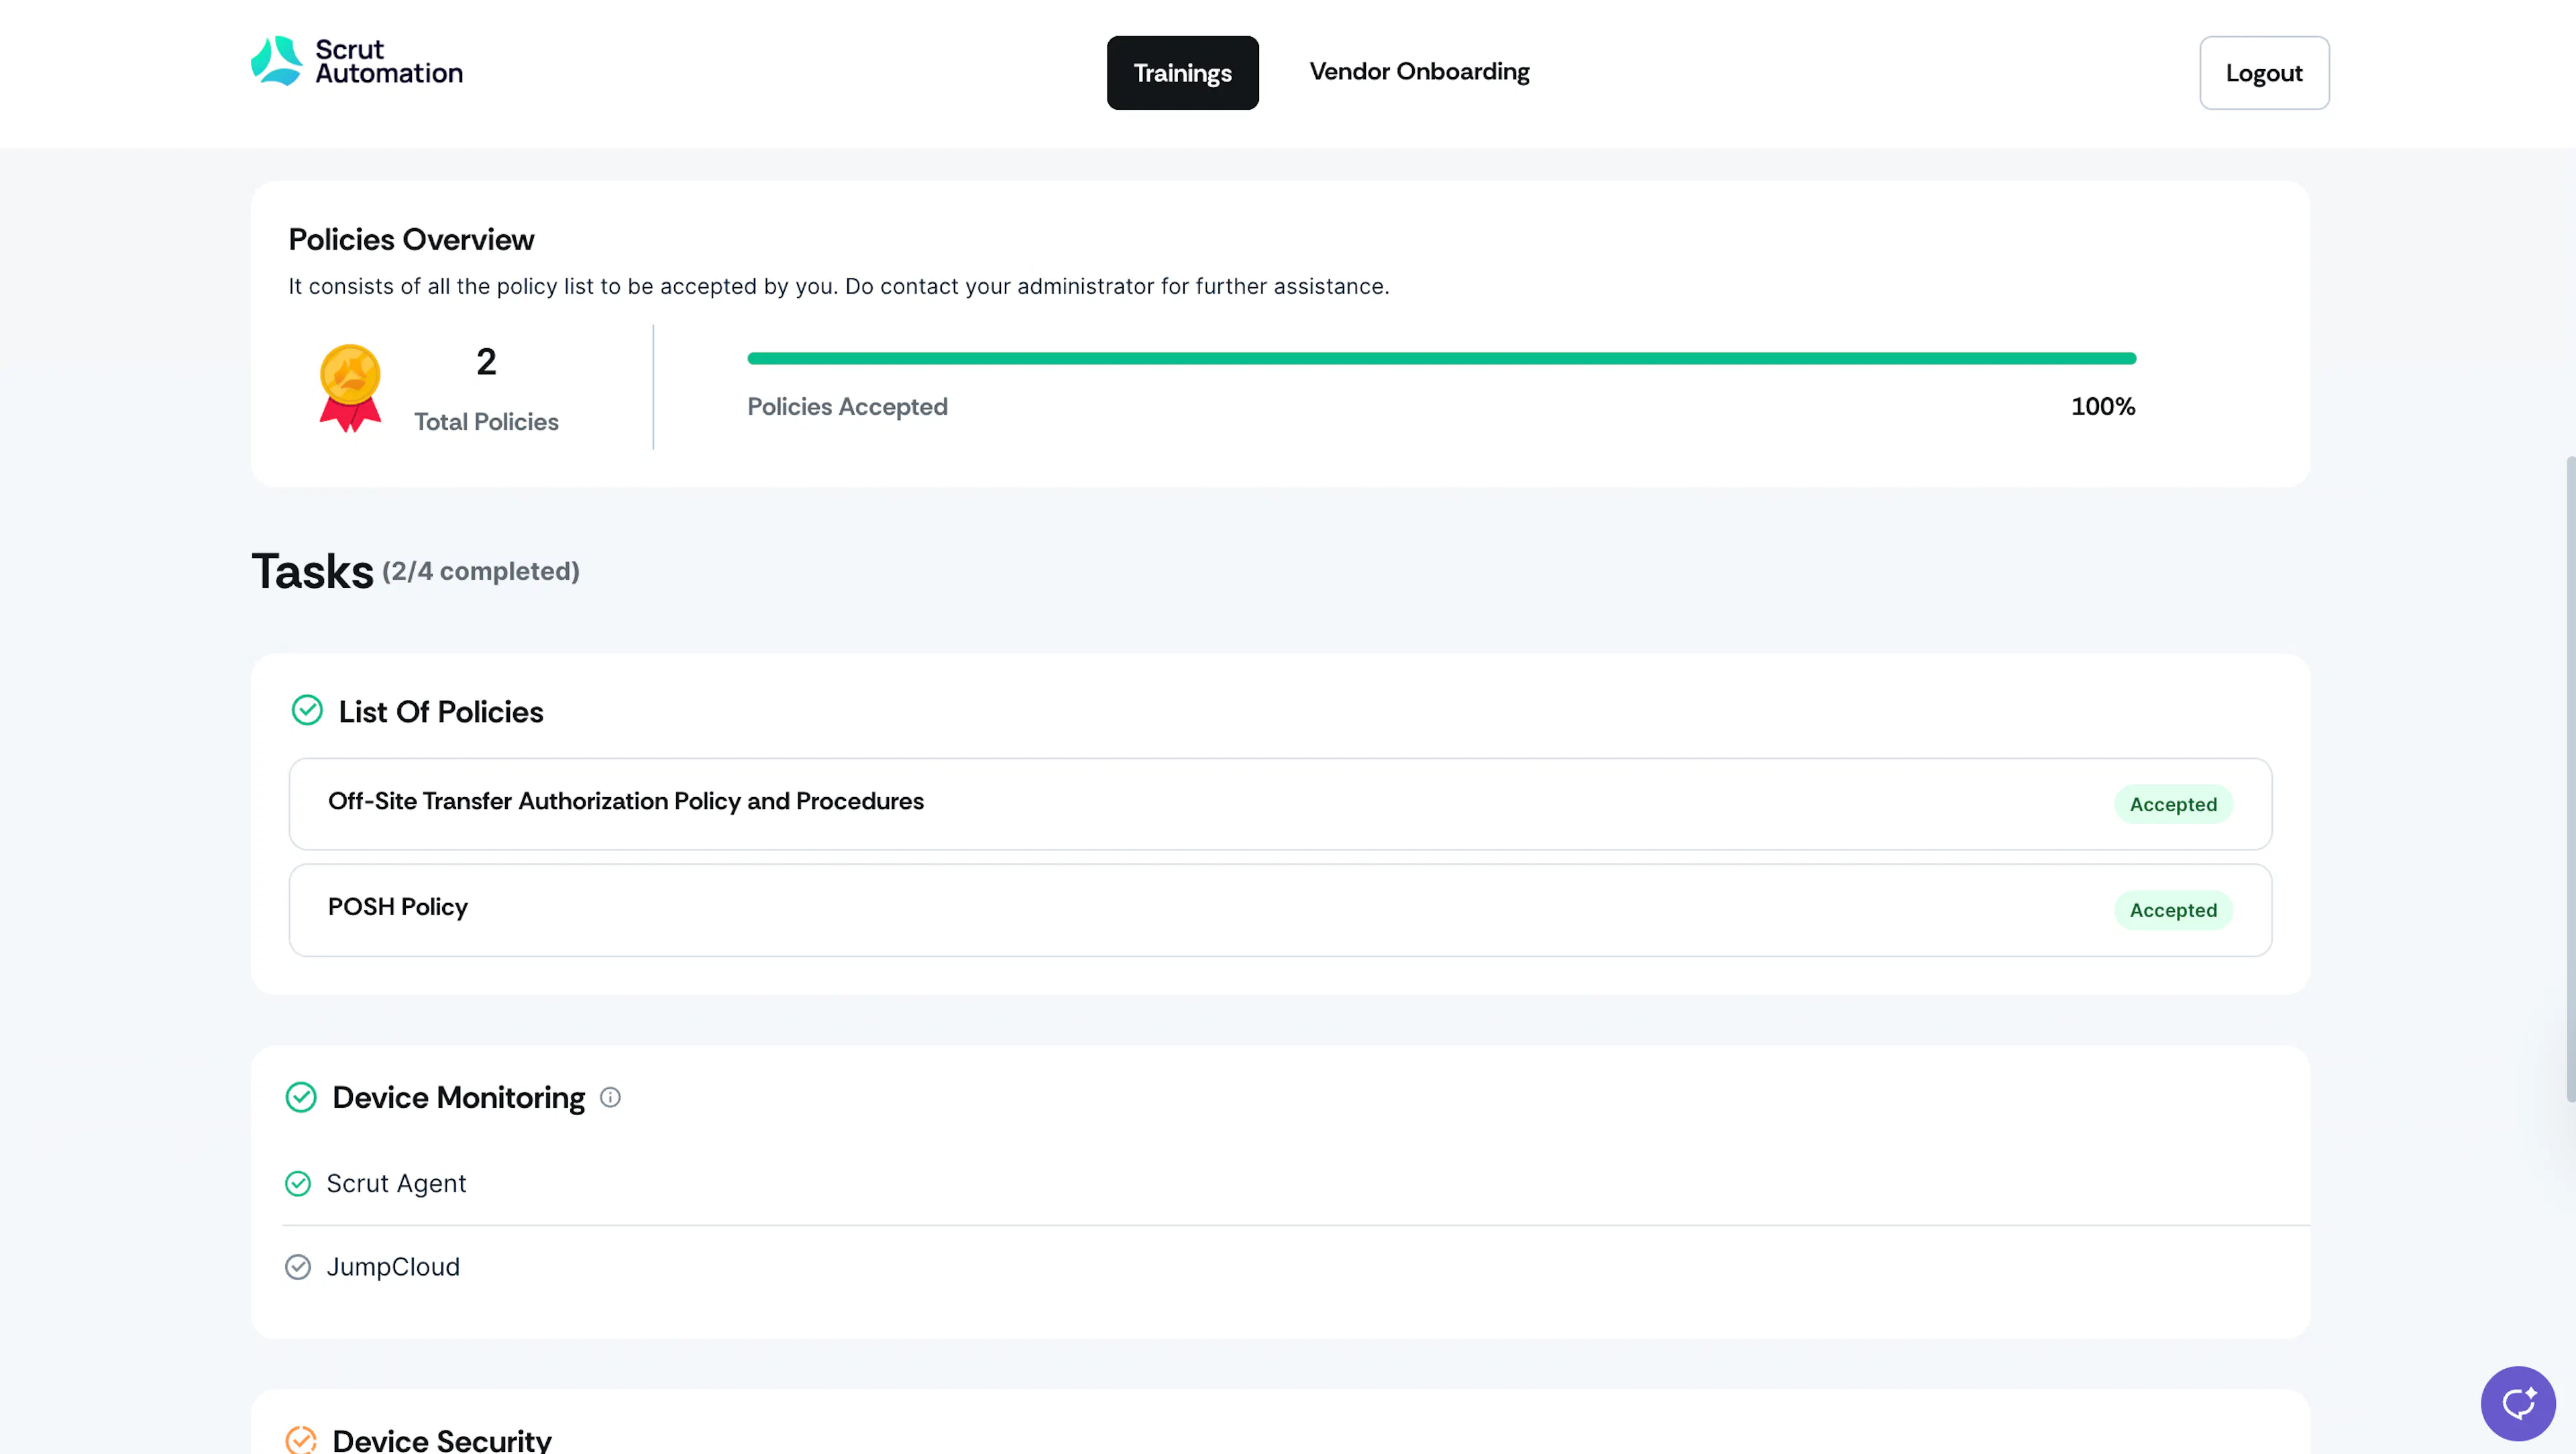The width and height of the screenshot is (2576, 1454).
Task: Select the JumpCloud device monitoring item
Action: (x=393, y=1267)
